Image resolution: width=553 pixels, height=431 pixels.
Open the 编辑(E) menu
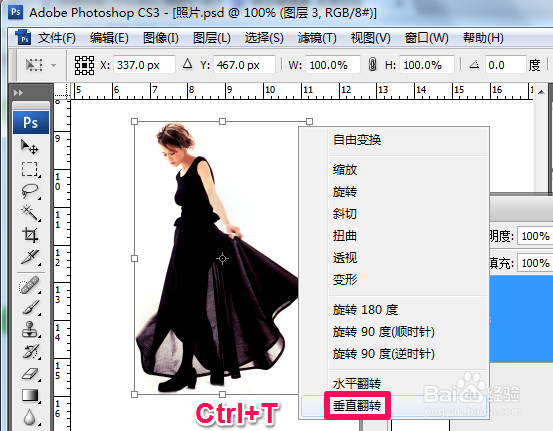pos(109,38)
